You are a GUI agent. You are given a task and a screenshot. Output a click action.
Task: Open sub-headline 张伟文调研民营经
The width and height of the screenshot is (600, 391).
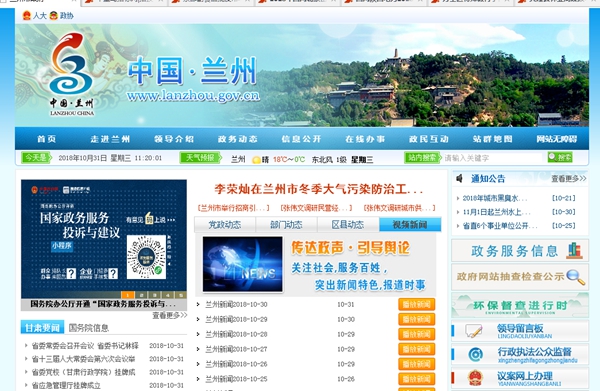tap(316, 208)
